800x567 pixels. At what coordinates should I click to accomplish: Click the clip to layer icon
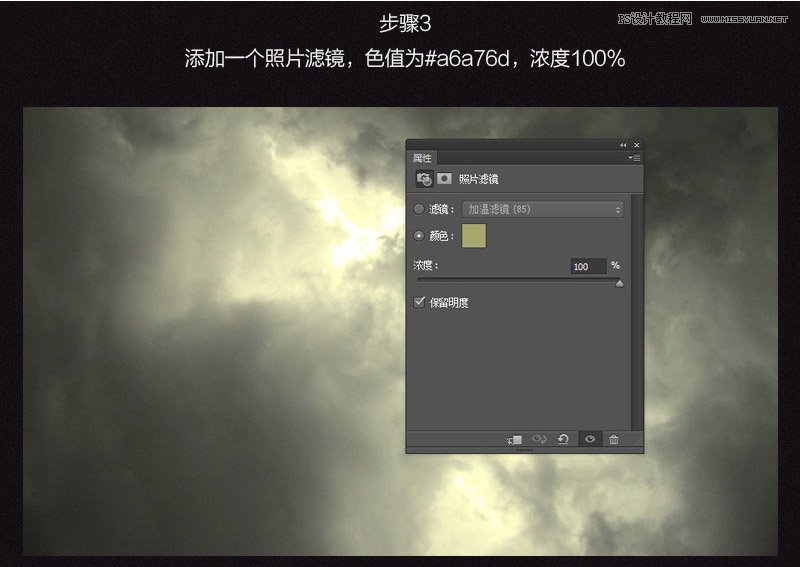[514, 439]
